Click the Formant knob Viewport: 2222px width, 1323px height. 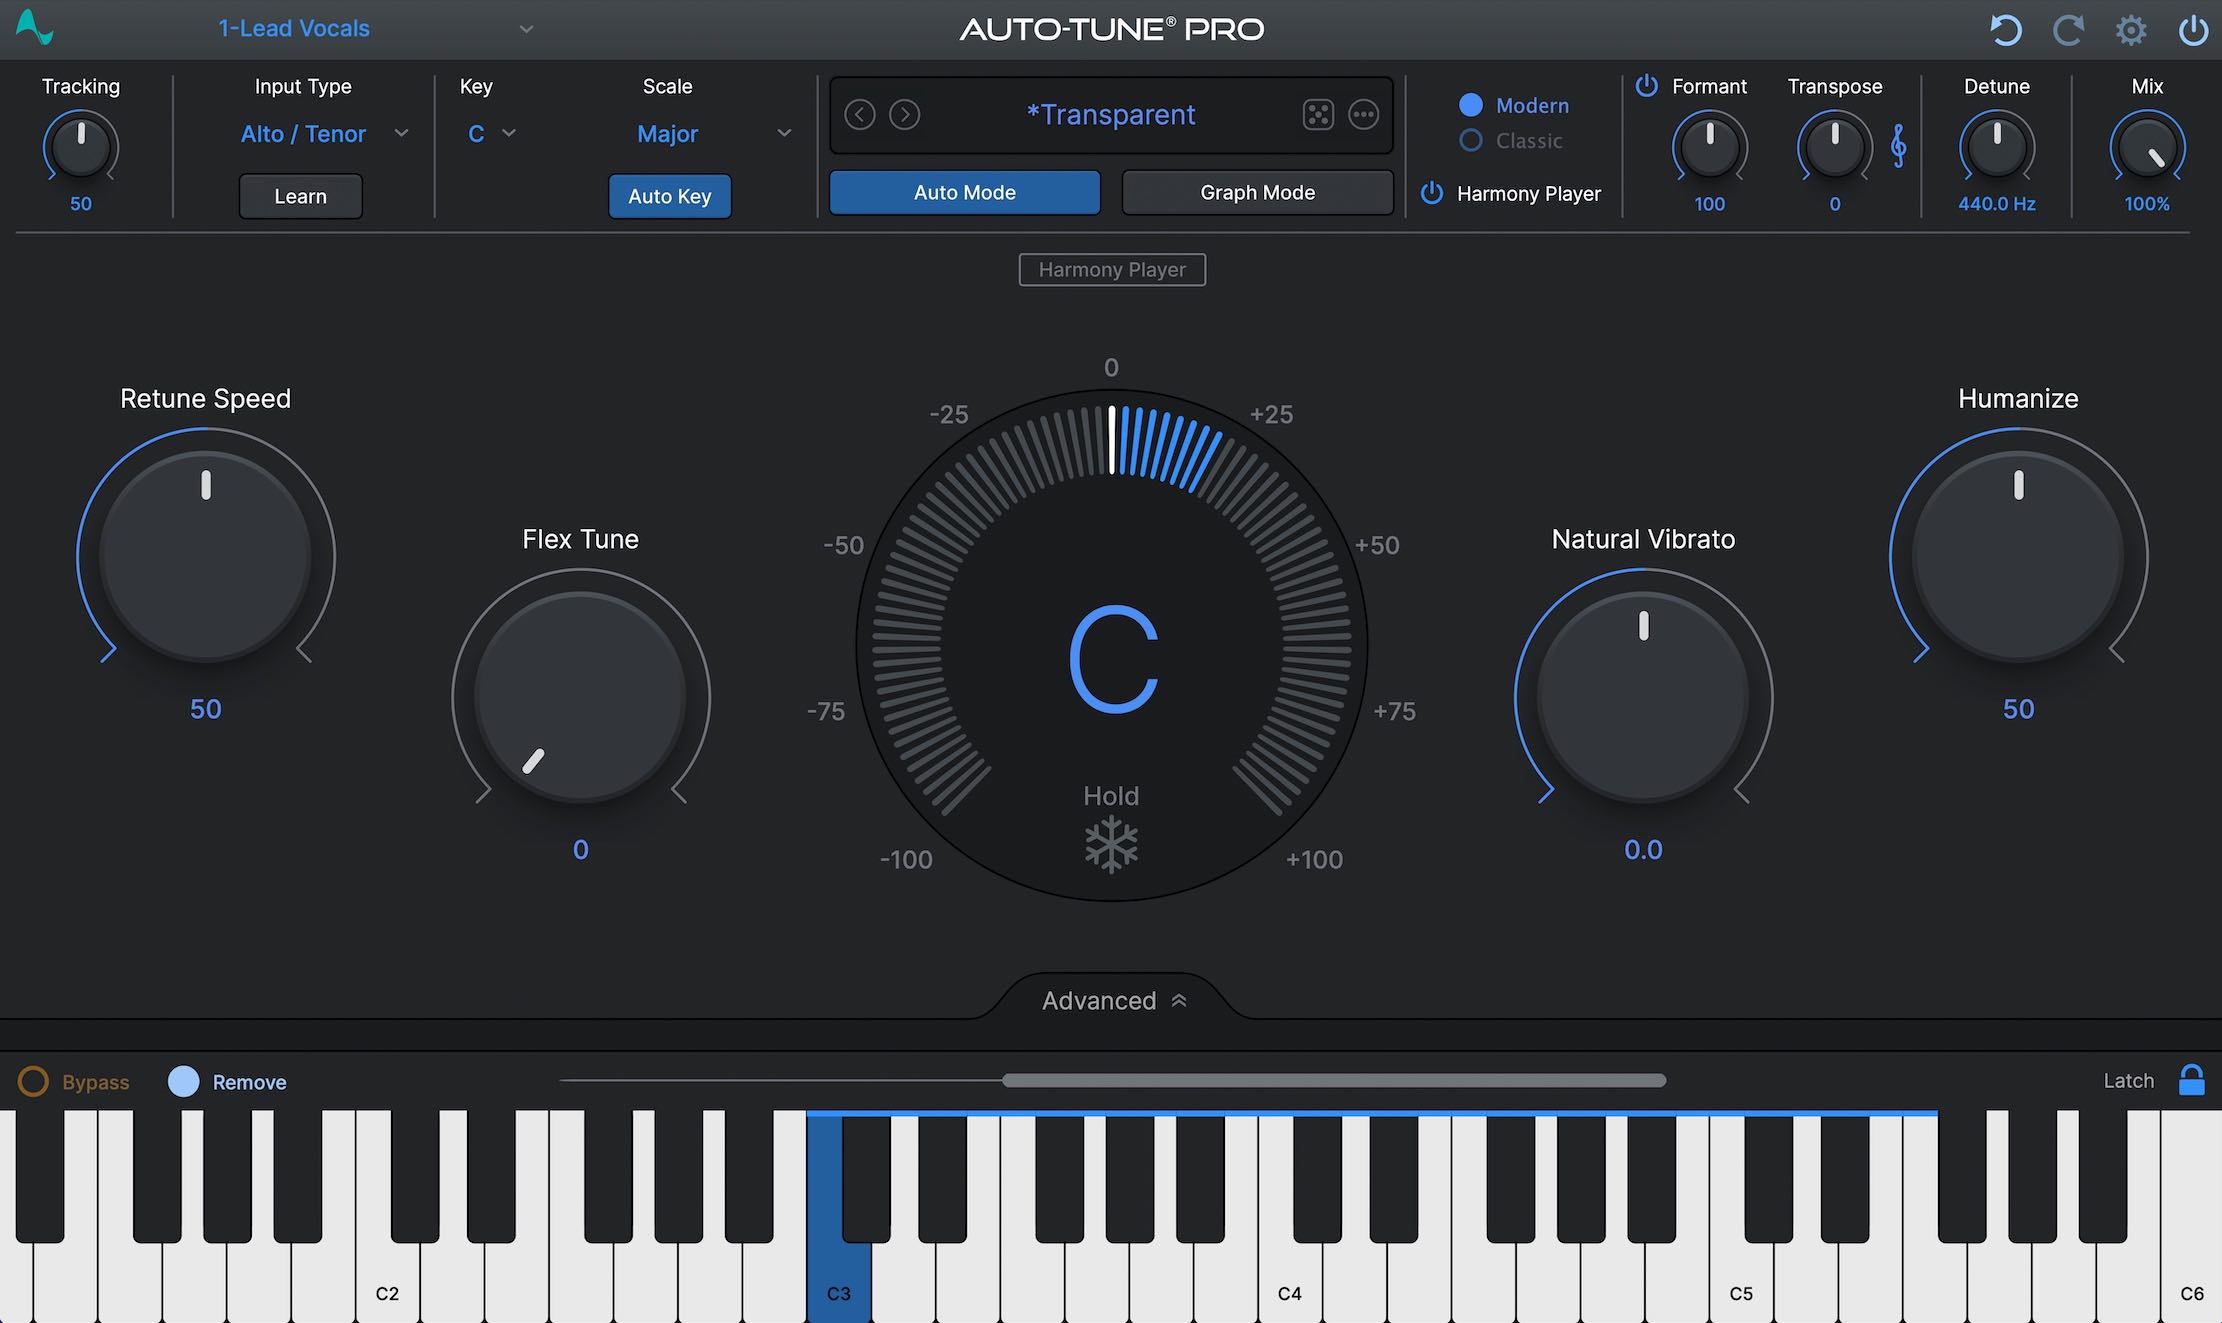[1710, 148]
